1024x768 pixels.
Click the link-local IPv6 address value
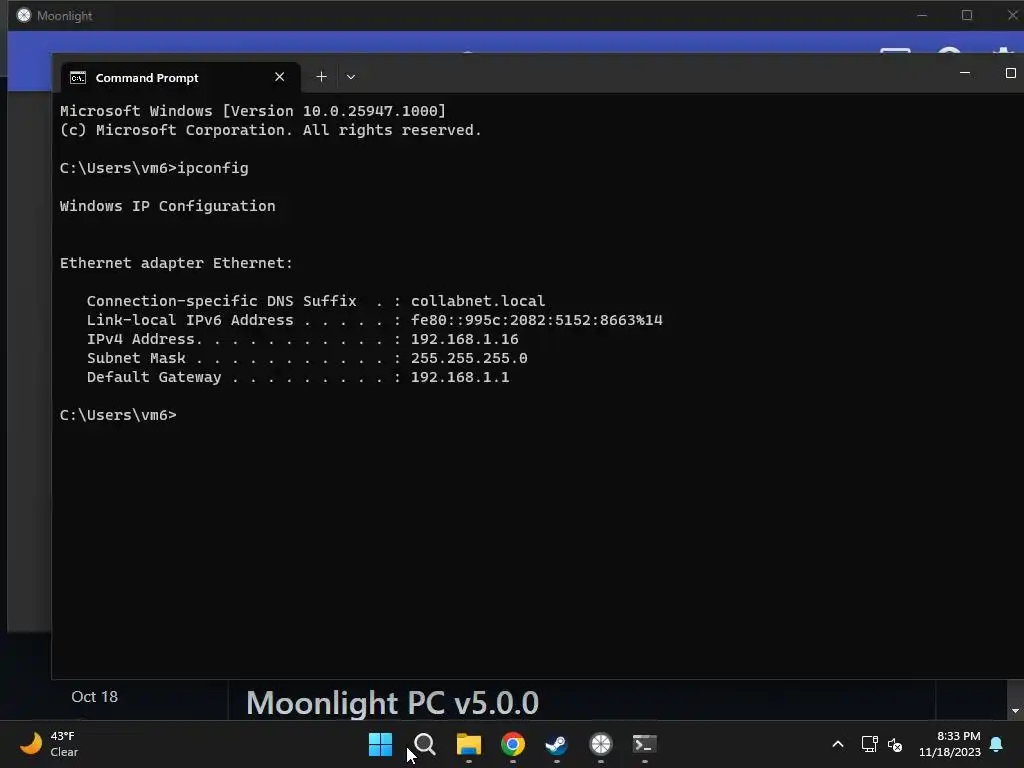pyautogui.click(x=537, y=320)
